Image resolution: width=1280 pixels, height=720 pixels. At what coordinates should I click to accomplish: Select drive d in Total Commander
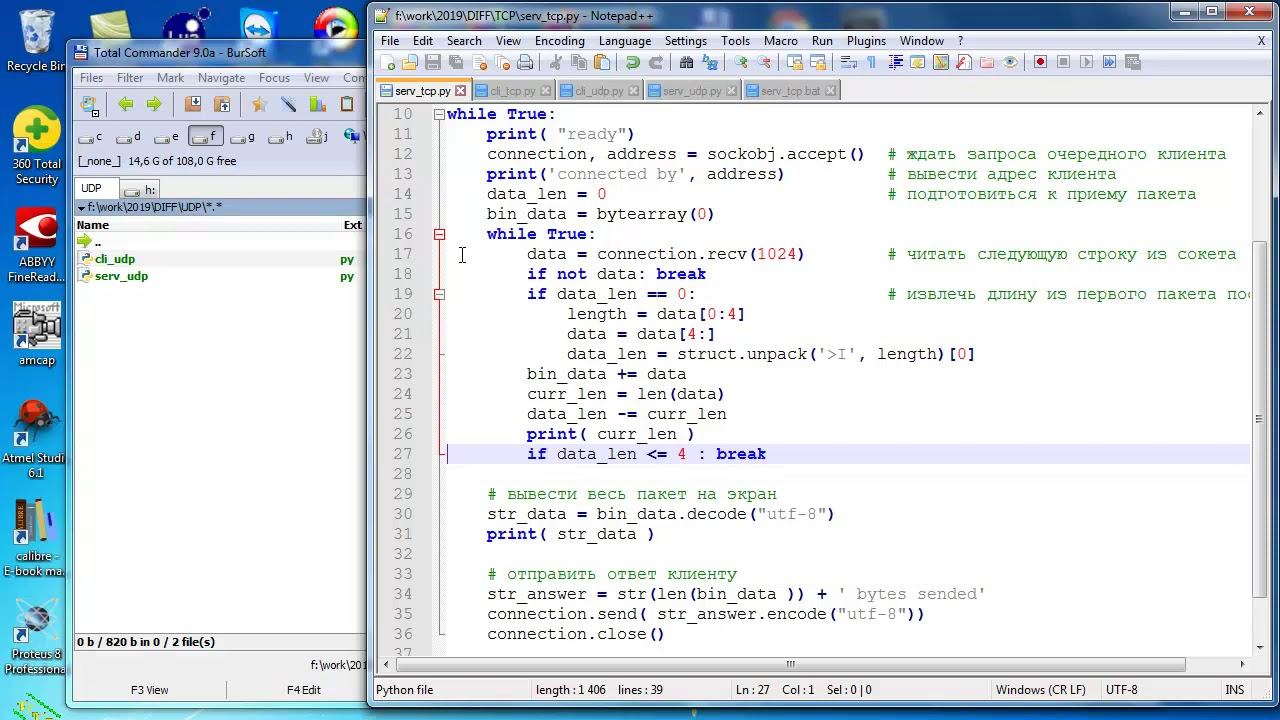point(129,137)
